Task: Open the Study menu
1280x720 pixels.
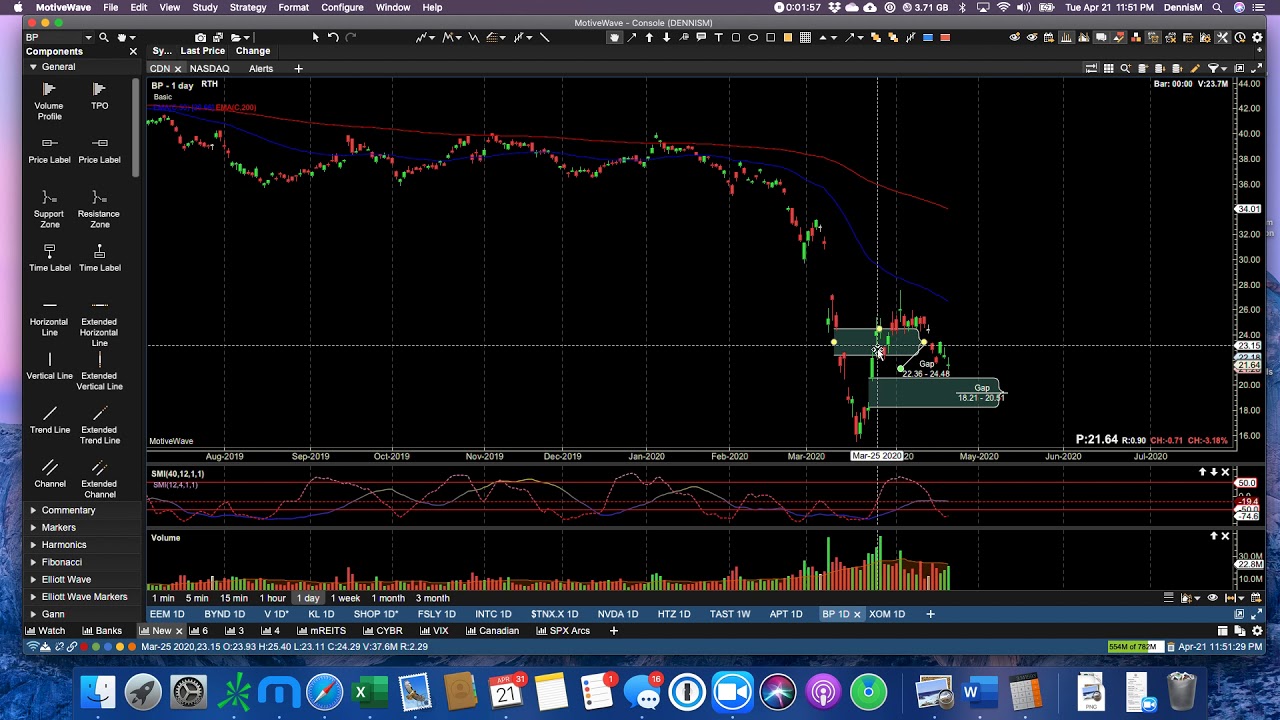Action: [x=205, y=7]
